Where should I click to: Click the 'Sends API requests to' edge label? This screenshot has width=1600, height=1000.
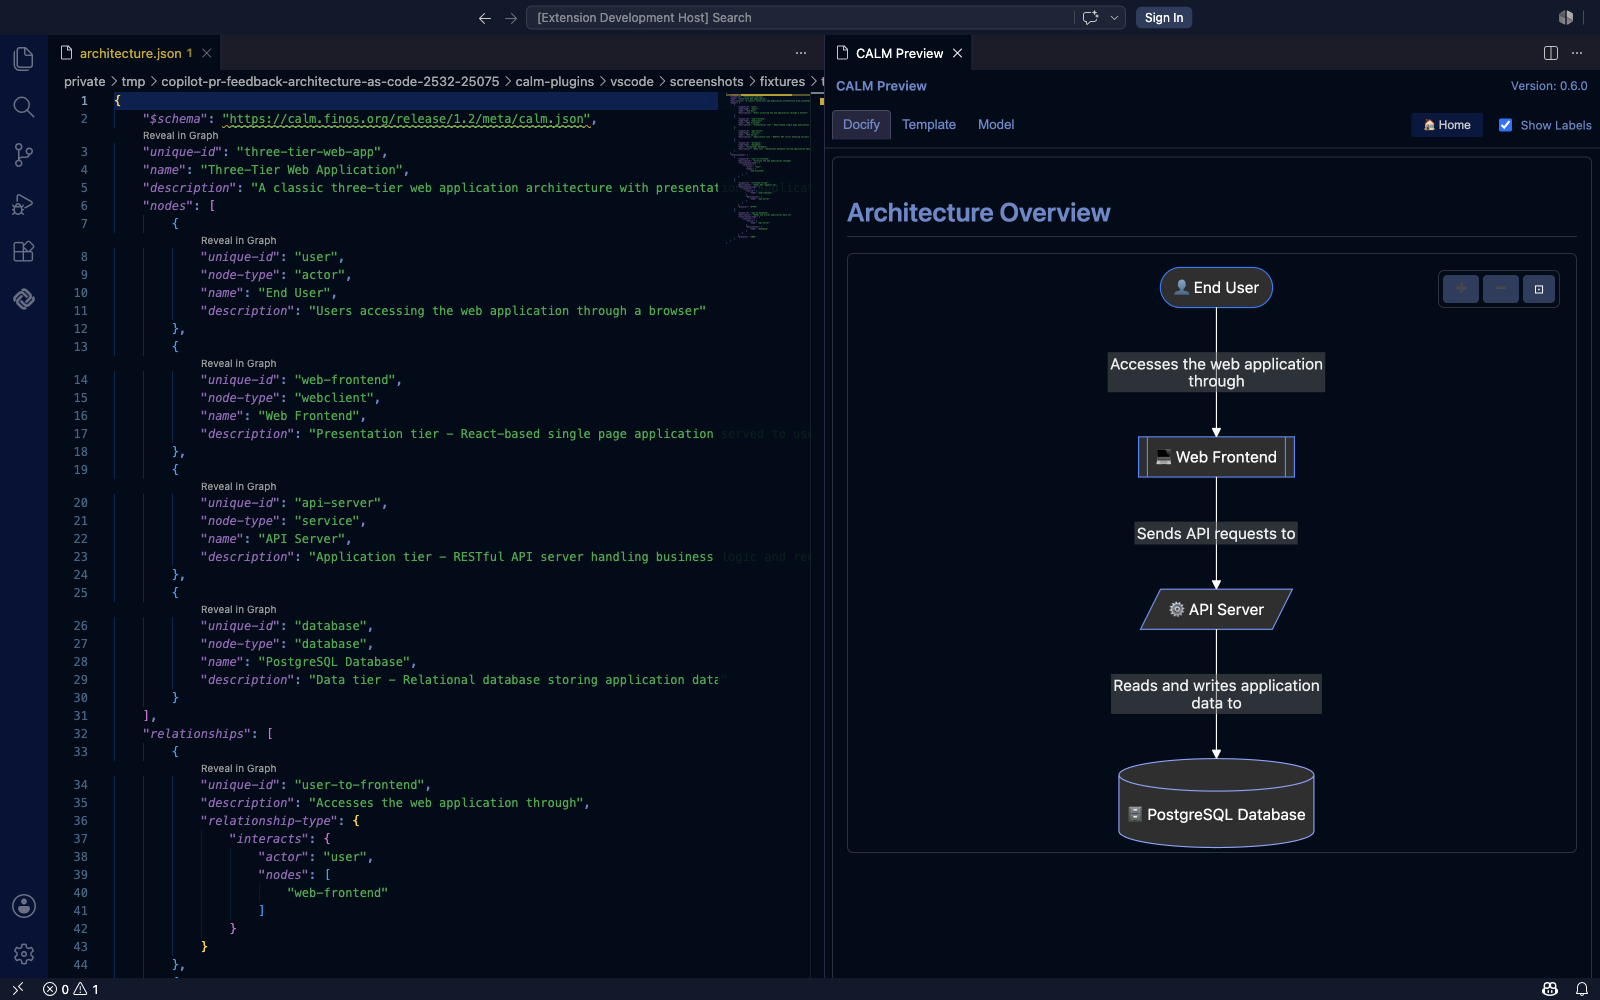pos(1216,534)
